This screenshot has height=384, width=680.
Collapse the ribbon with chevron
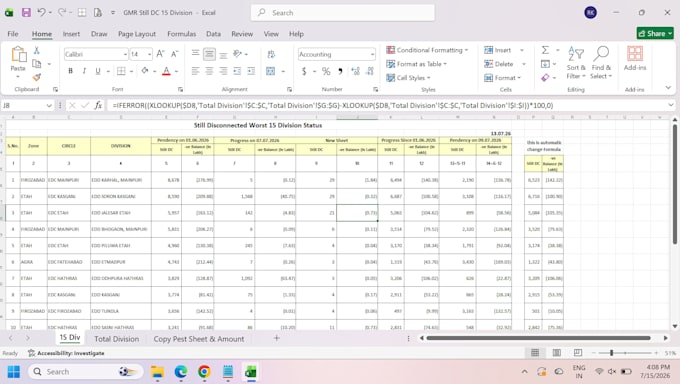668,88
